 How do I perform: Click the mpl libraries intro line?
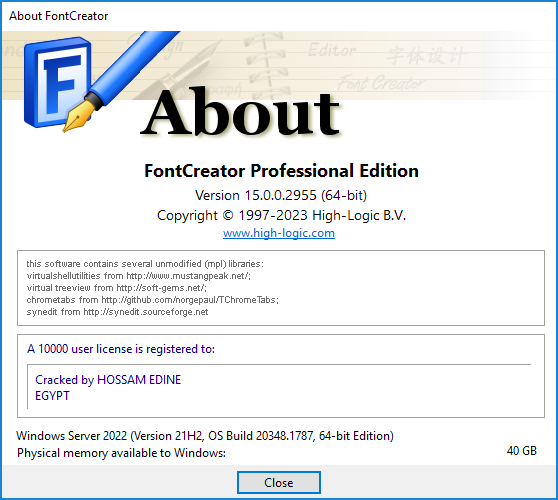click(145, 264)
